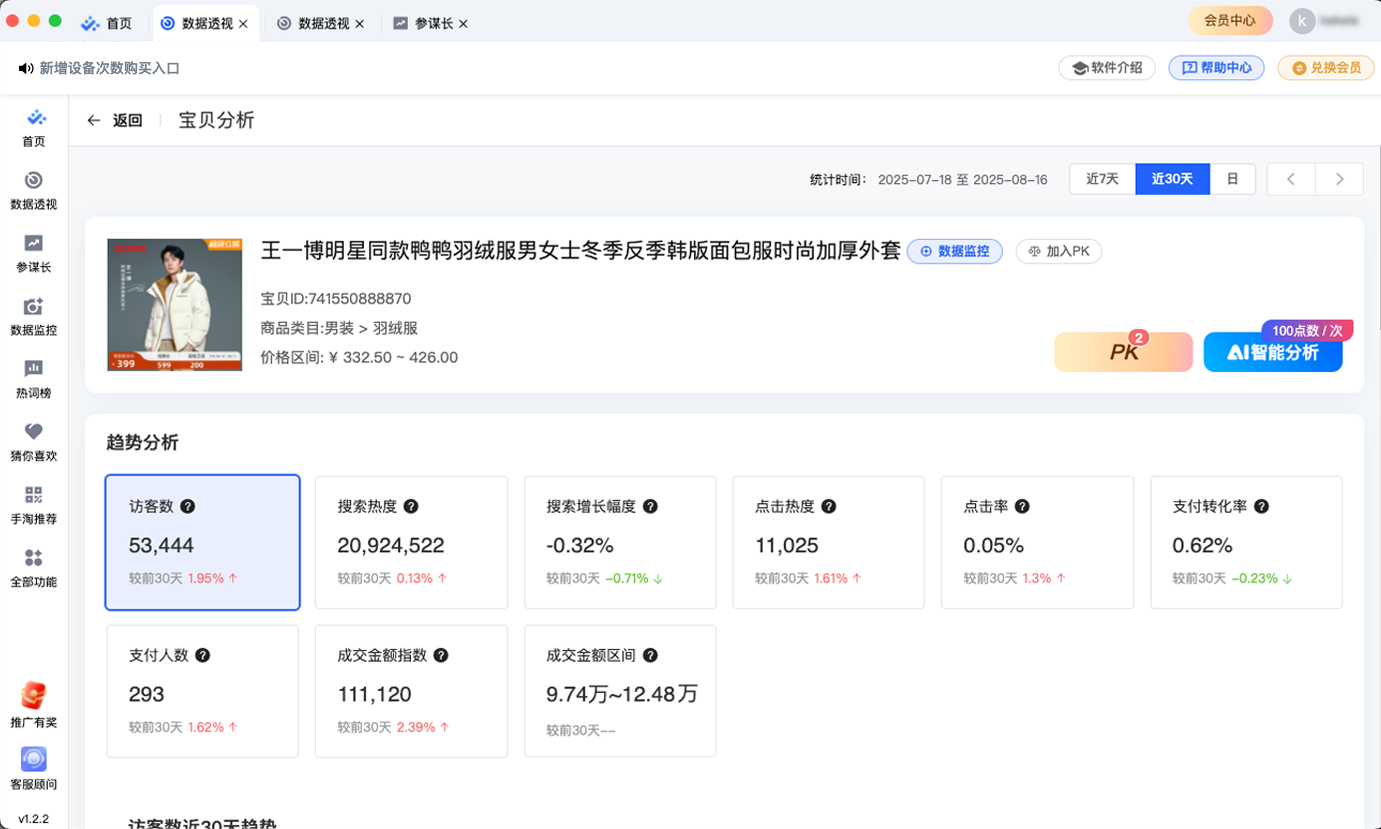Select the 近30天 time range

pos(1172,179)
